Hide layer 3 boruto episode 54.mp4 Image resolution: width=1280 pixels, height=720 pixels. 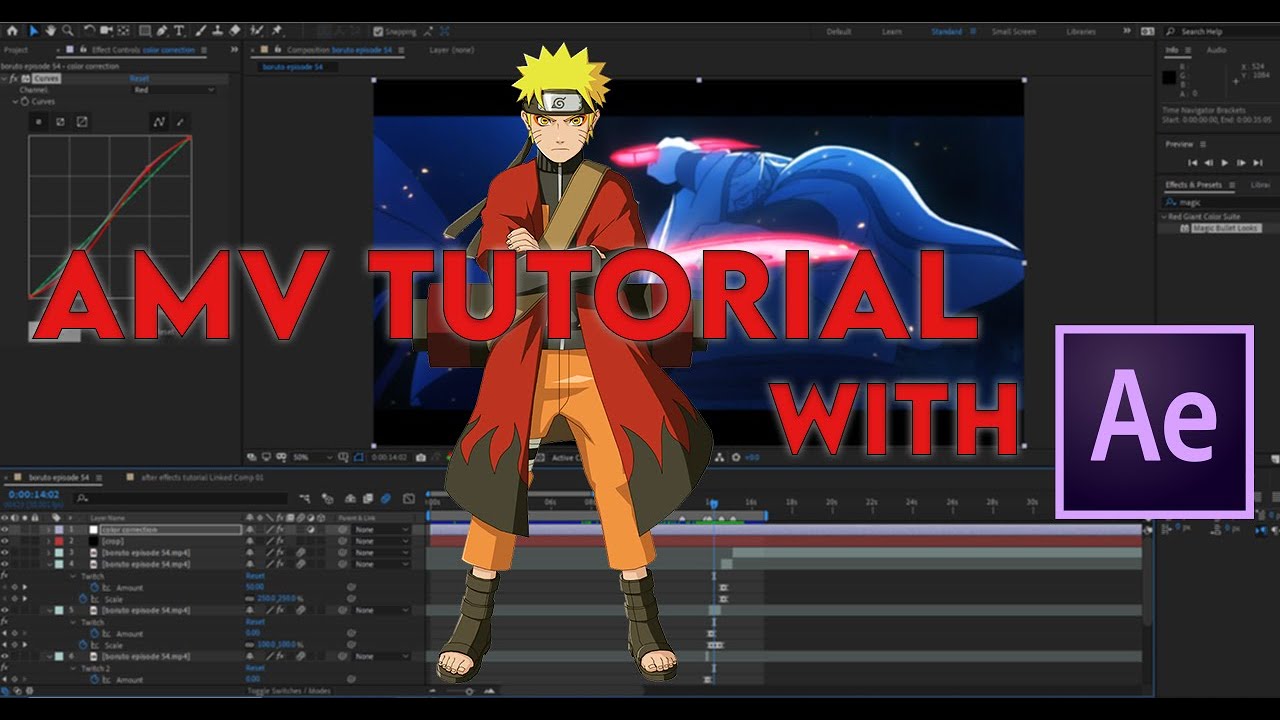(5, 553)
